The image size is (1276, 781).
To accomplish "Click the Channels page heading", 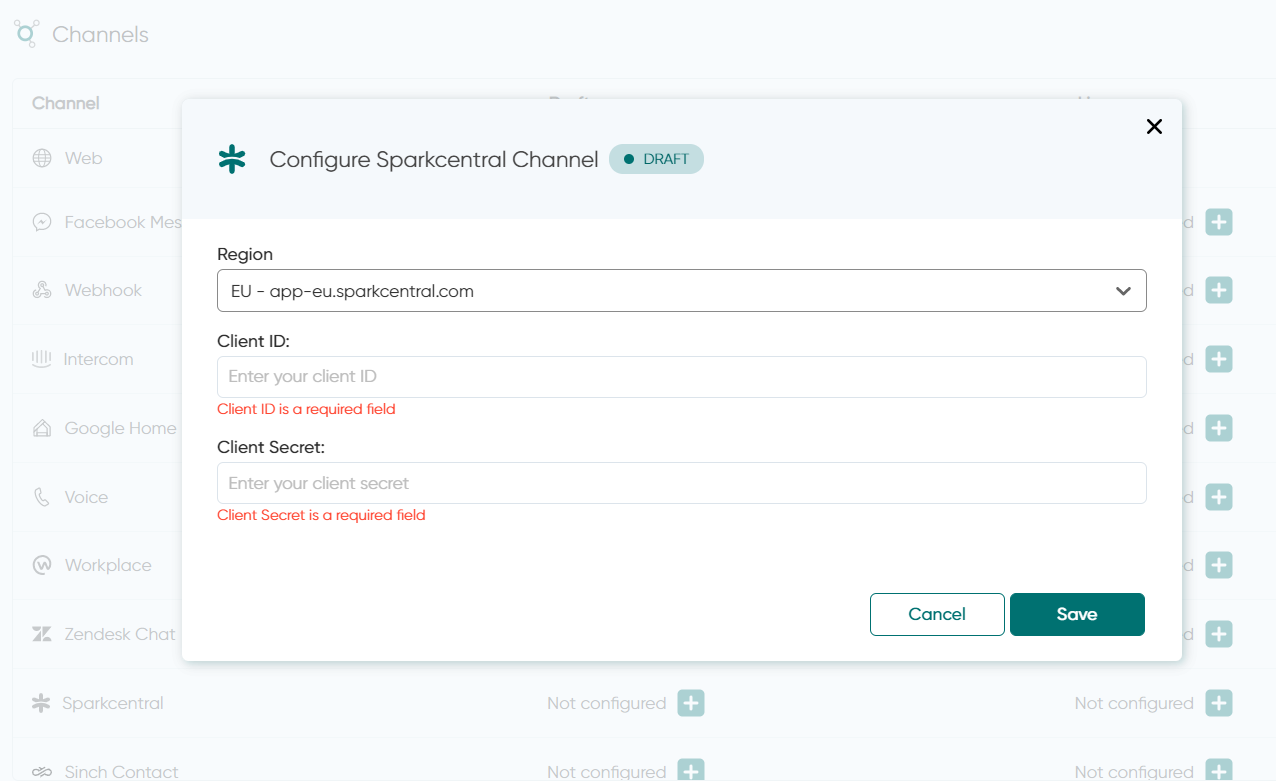I will (100, 34).
